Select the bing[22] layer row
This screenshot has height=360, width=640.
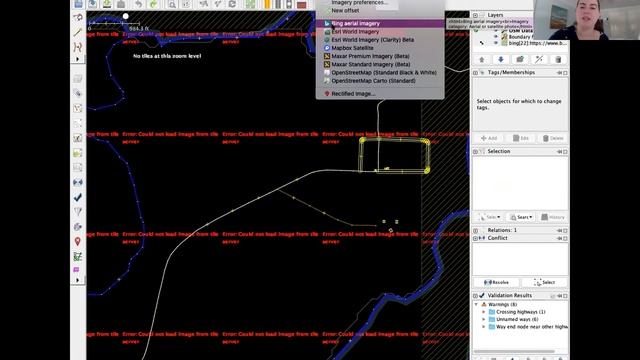[520, 43]
